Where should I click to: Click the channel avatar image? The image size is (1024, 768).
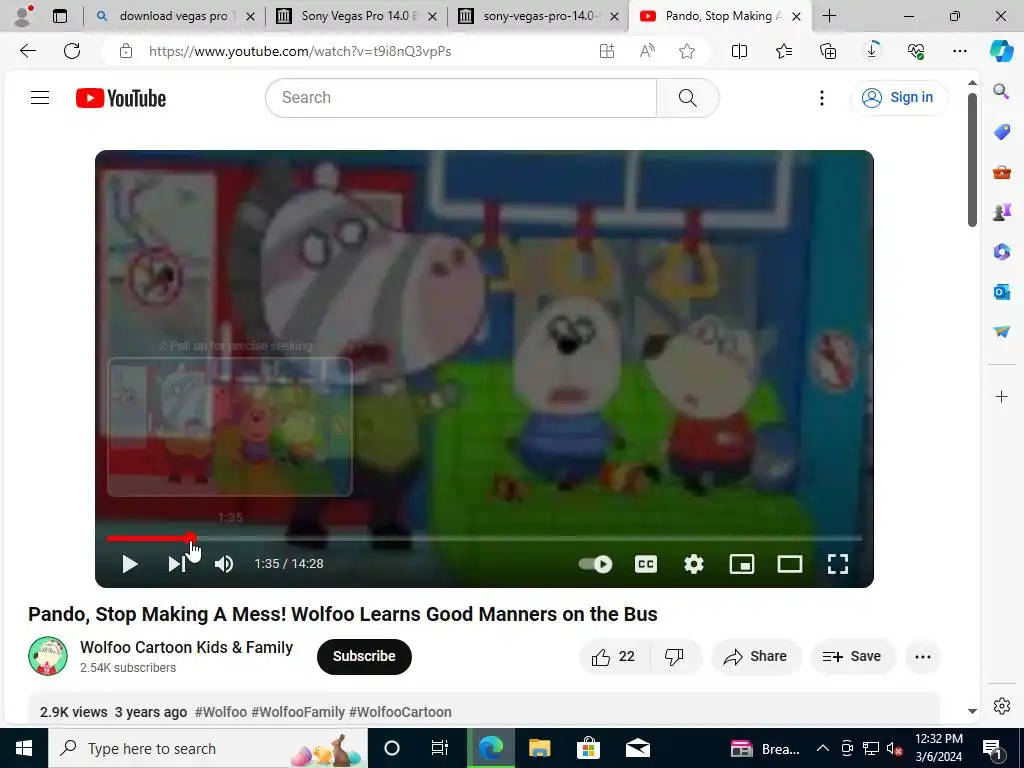[x=48, y=656]
